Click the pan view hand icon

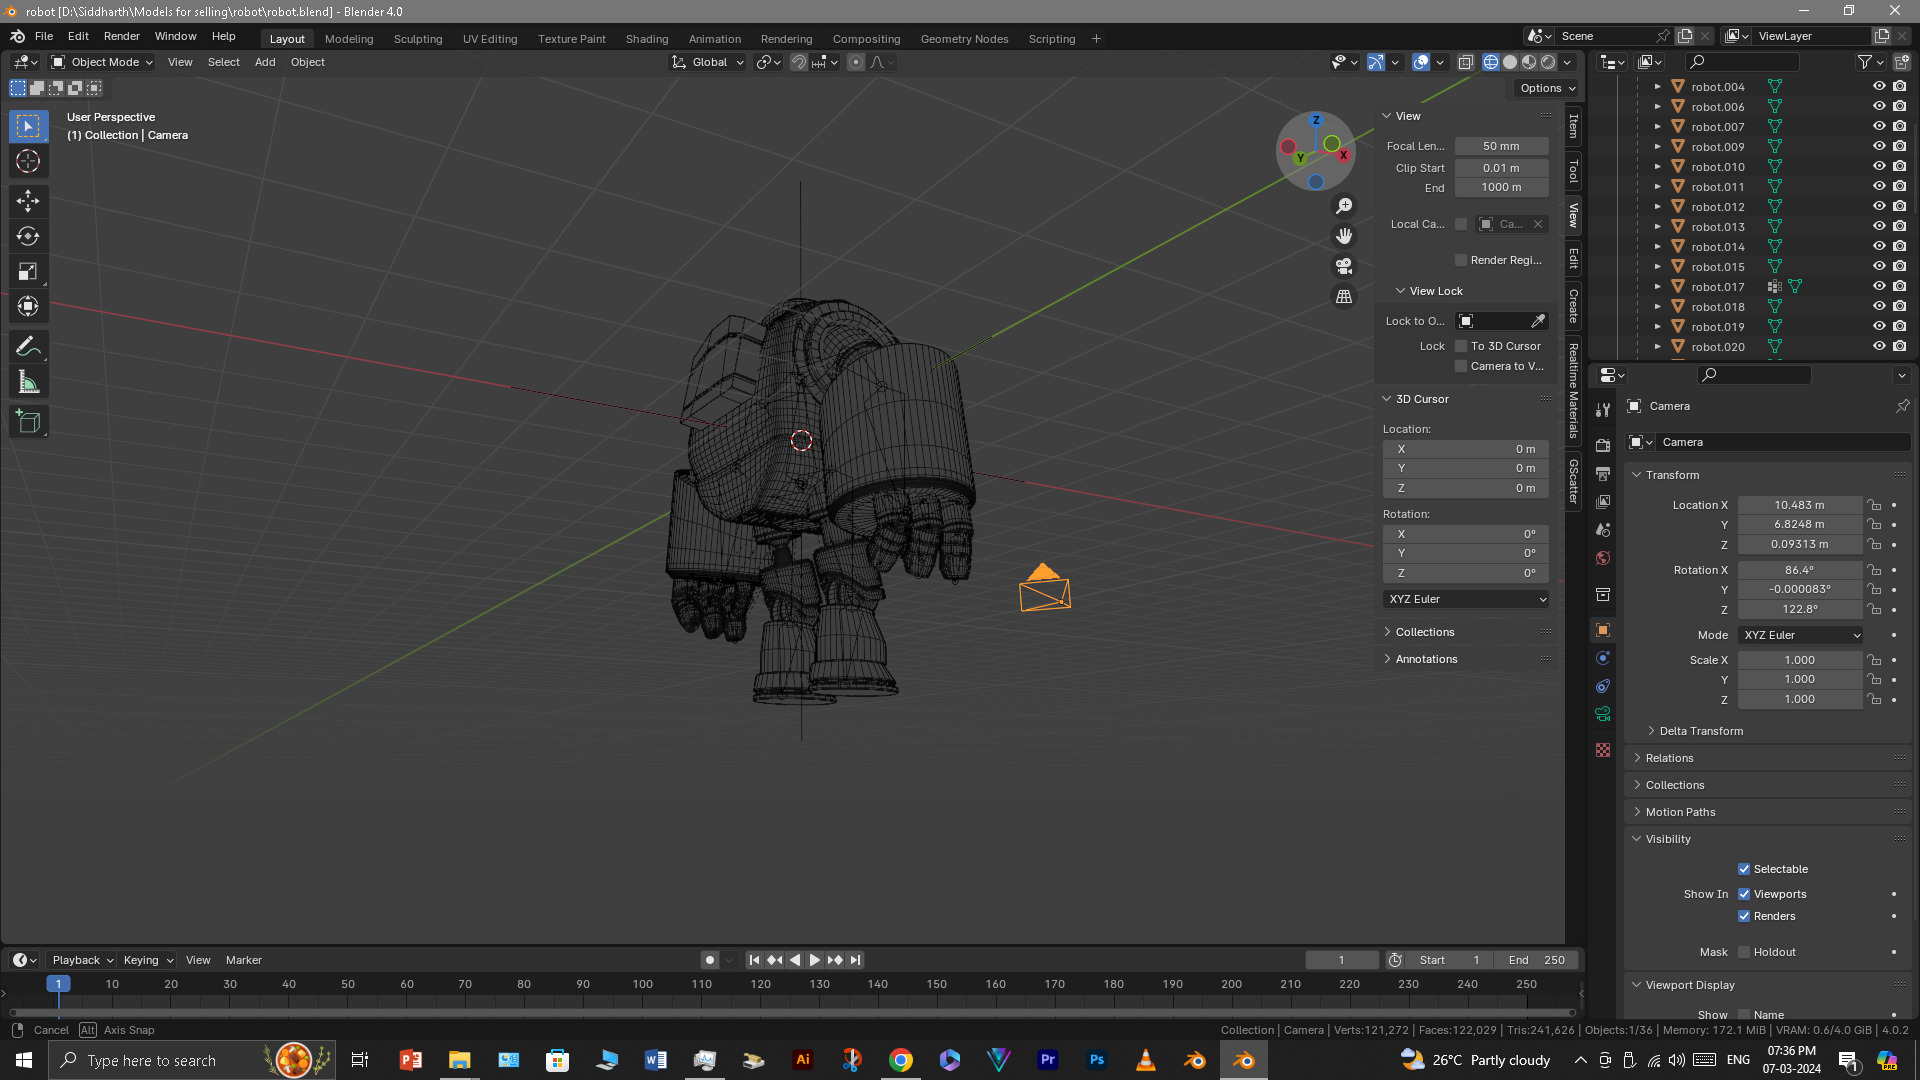(1344, 236)
